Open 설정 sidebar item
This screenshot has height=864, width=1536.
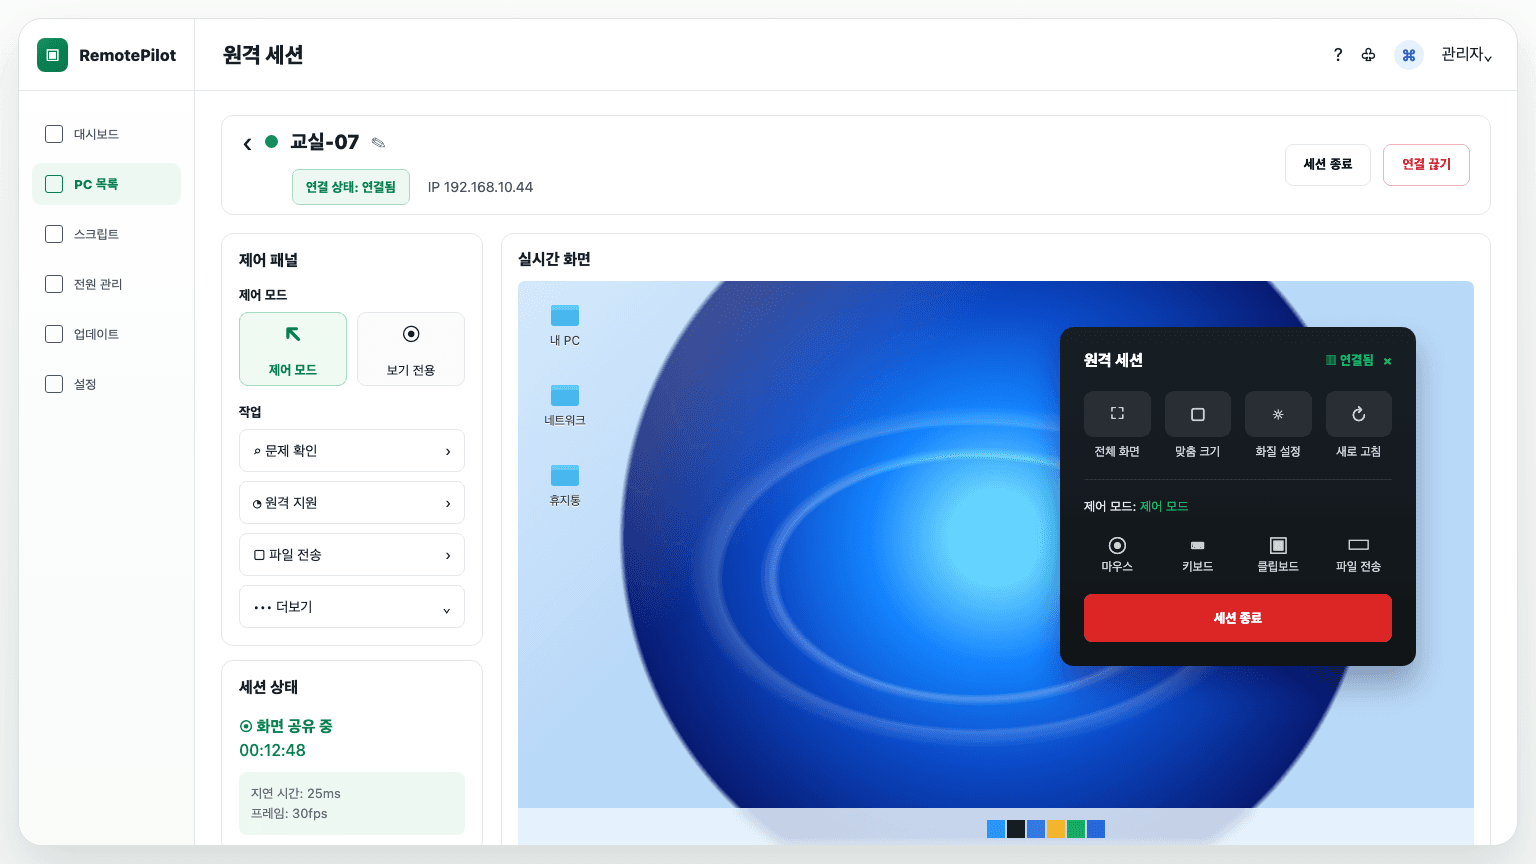pos(107,384)
